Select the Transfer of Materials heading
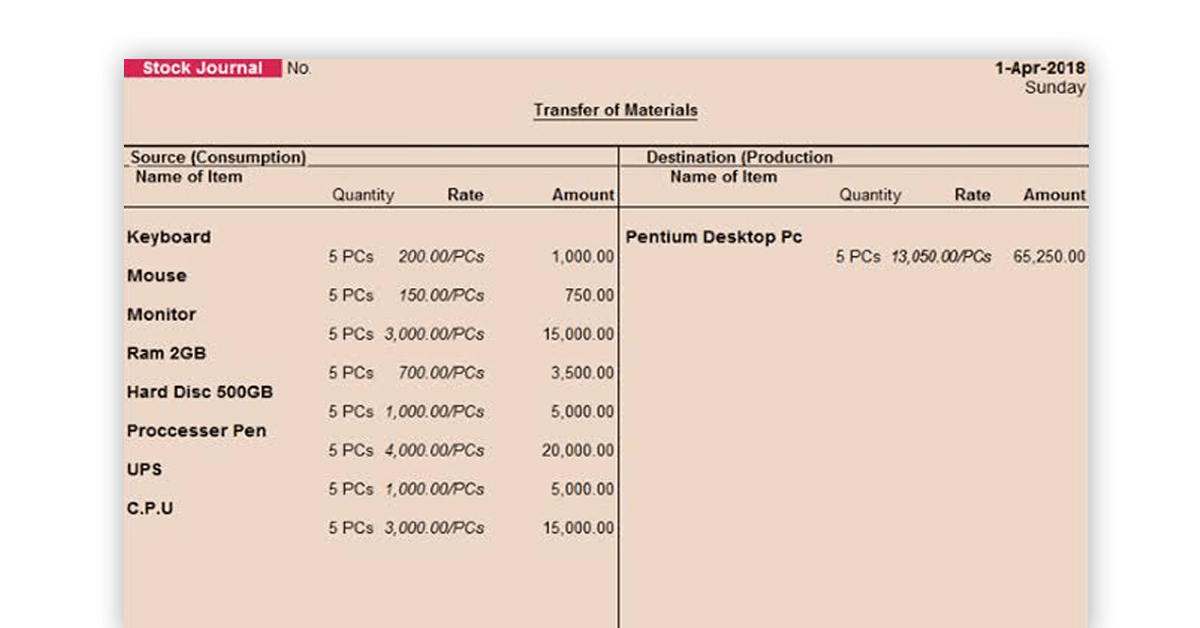 tap(615, 110)
